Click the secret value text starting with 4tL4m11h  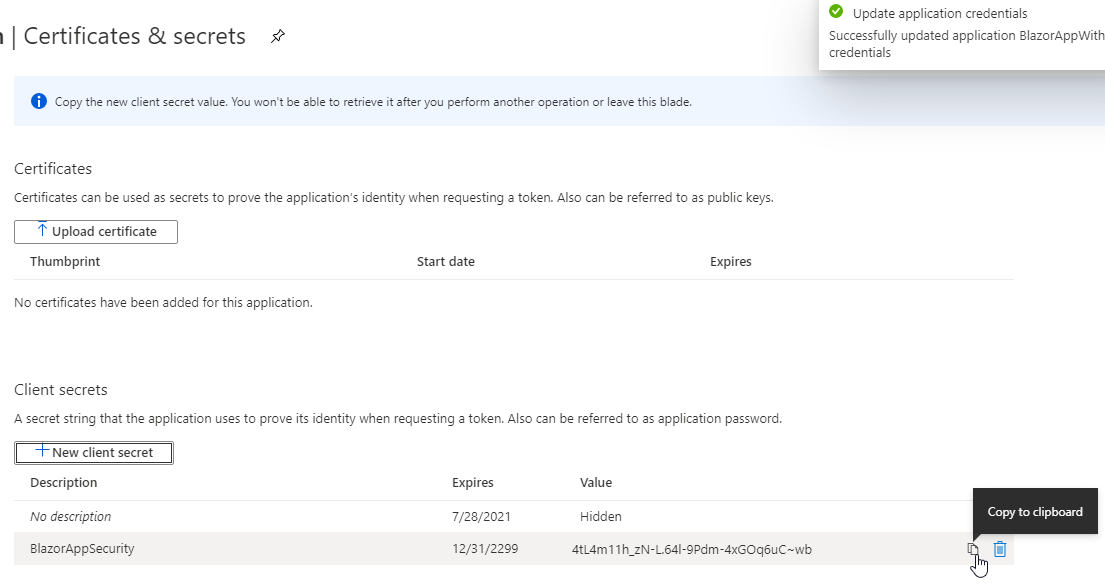[x=691, y=549]
